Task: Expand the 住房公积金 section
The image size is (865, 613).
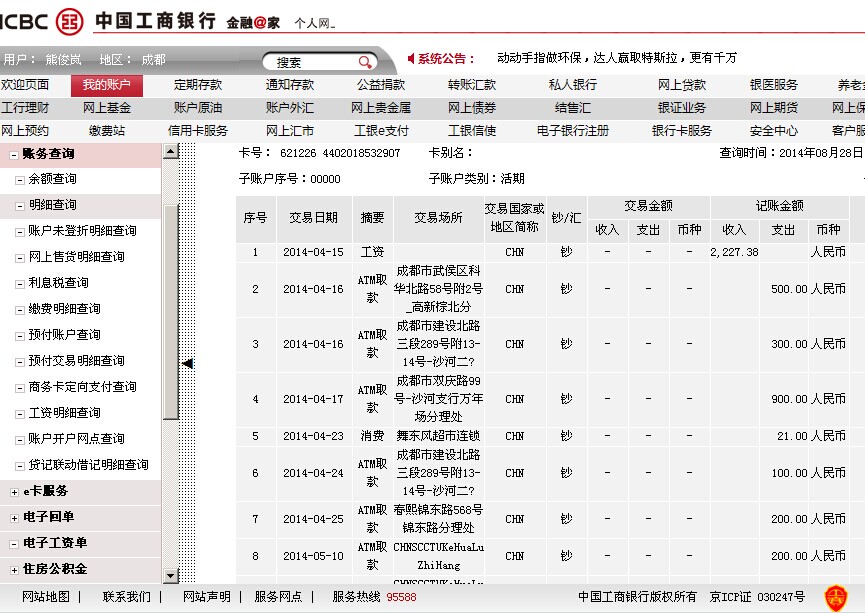Action: tap(14, 570)
